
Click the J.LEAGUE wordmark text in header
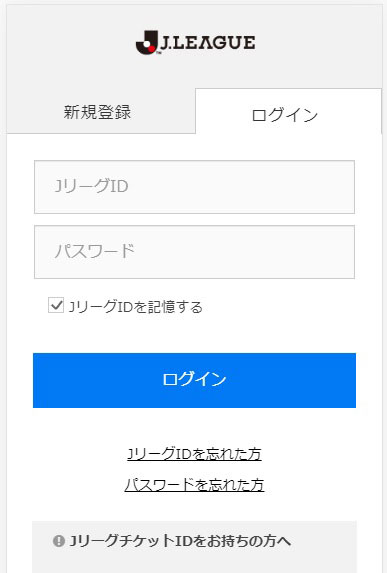click(x=208, y=42)
